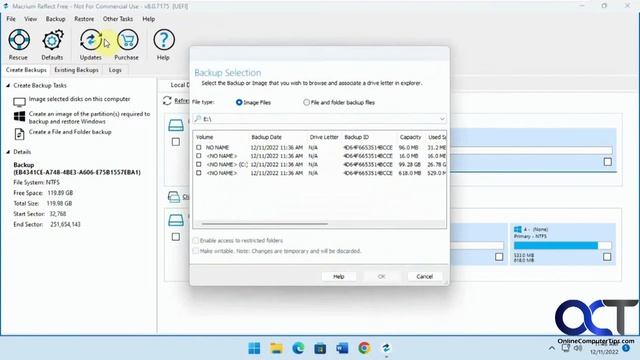Switch to the Create Backups tab

[26, 70]
